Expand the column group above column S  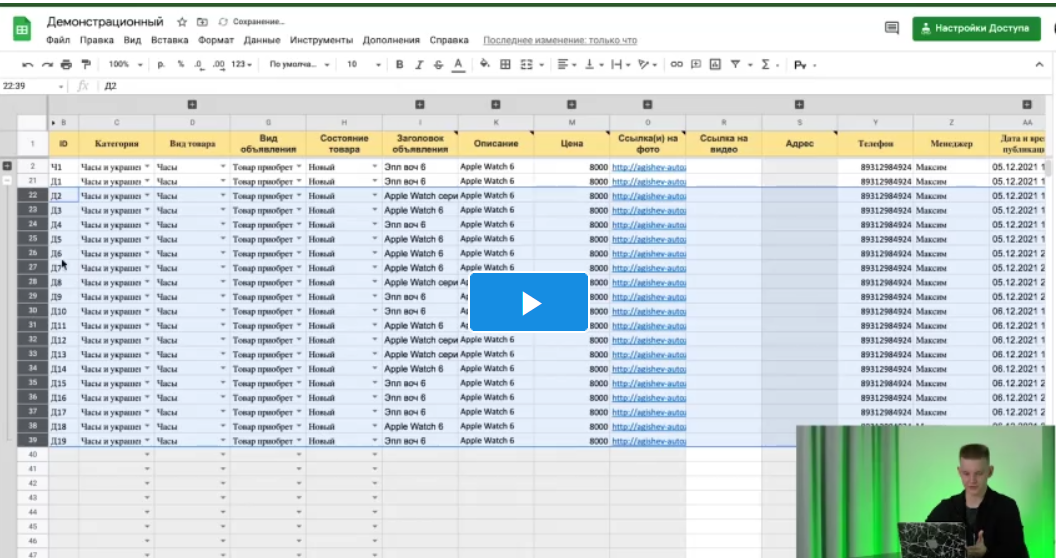click(799, 104)
